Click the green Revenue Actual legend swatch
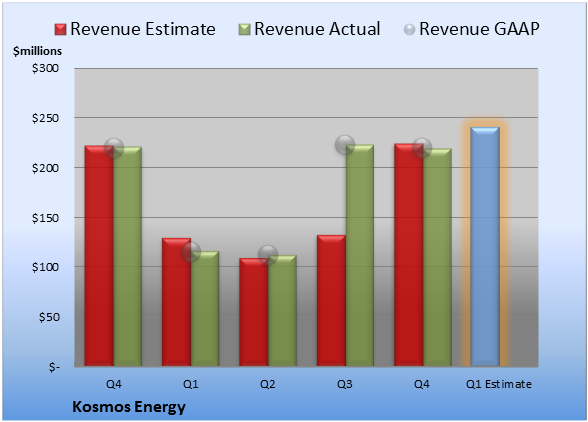Viewport: 588px width, 422px height. point(244,30)
